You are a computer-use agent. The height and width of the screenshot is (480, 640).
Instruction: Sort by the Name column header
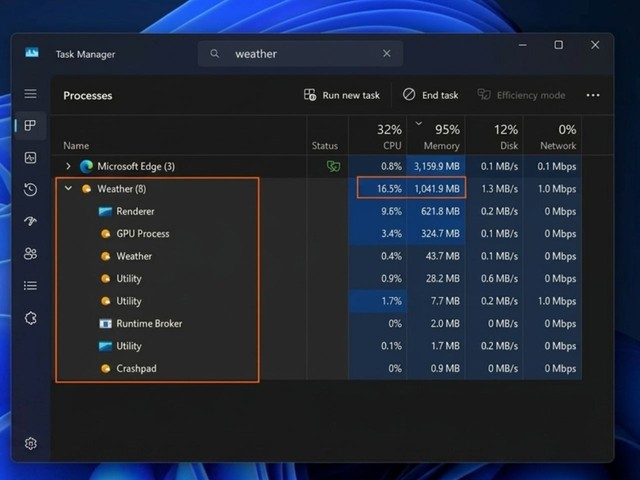76,146
